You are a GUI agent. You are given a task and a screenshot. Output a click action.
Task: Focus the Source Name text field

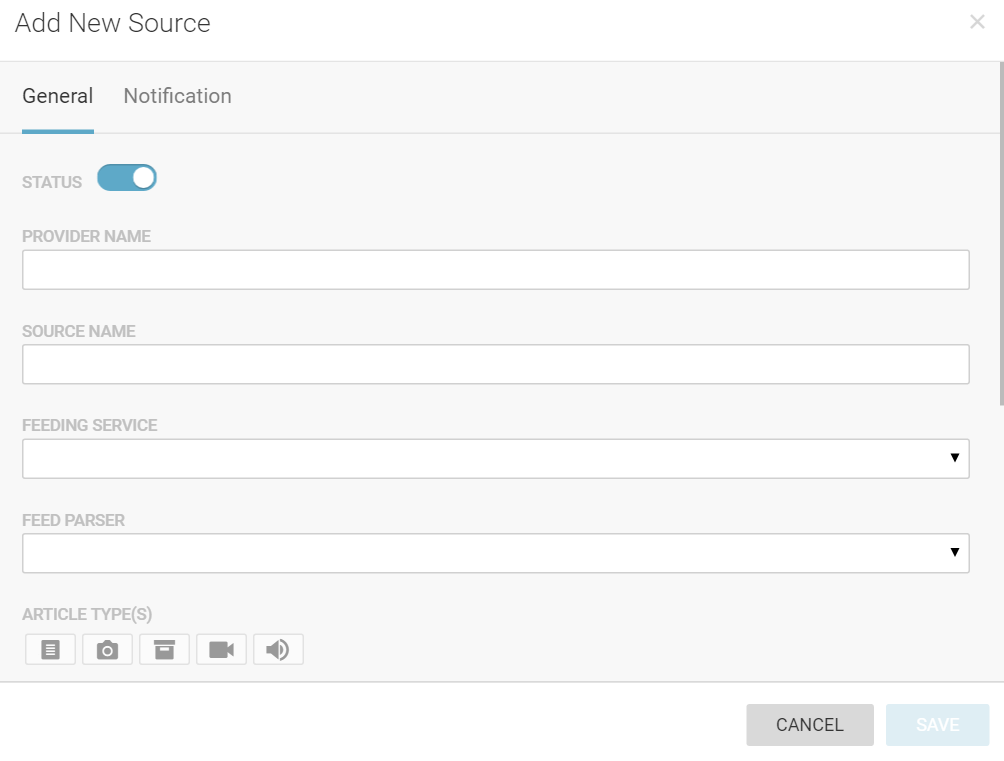[x=495, y=364]
